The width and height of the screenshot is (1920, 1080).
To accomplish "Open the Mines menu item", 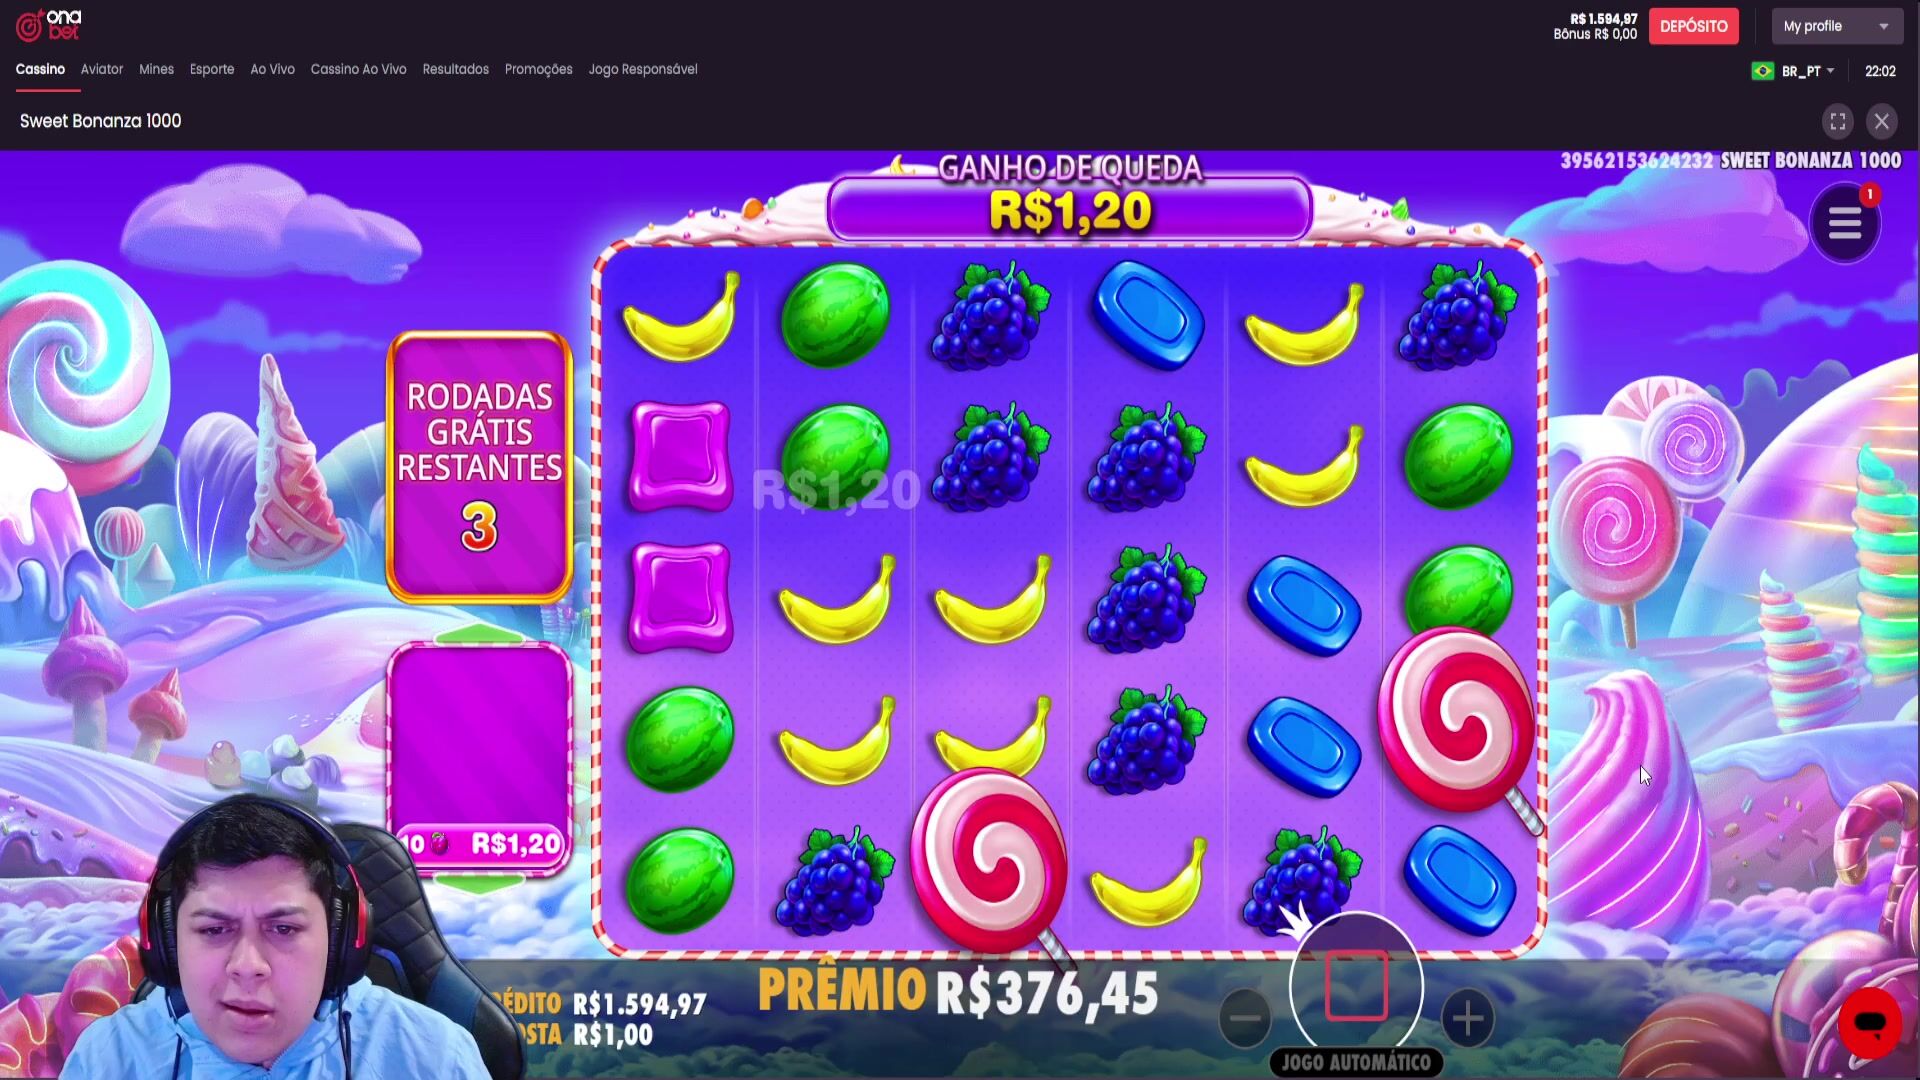I will [156, 69].
